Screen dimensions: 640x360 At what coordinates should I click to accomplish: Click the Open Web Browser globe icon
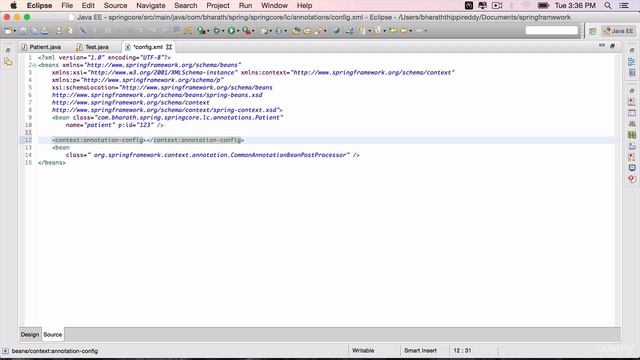[336, 31]
